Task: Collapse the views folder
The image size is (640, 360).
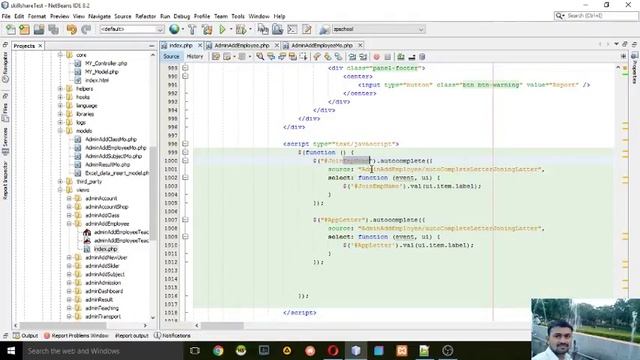Action: coord(60,190)
